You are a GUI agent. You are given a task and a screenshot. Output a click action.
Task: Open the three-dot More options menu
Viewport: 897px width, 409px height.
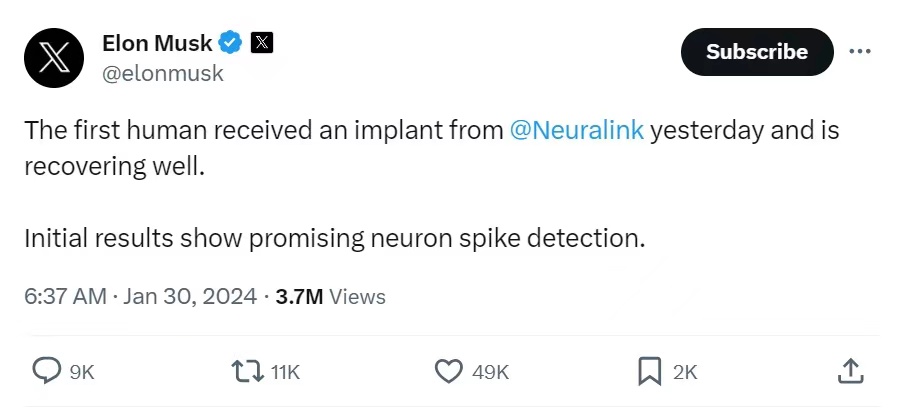[859, 51]
